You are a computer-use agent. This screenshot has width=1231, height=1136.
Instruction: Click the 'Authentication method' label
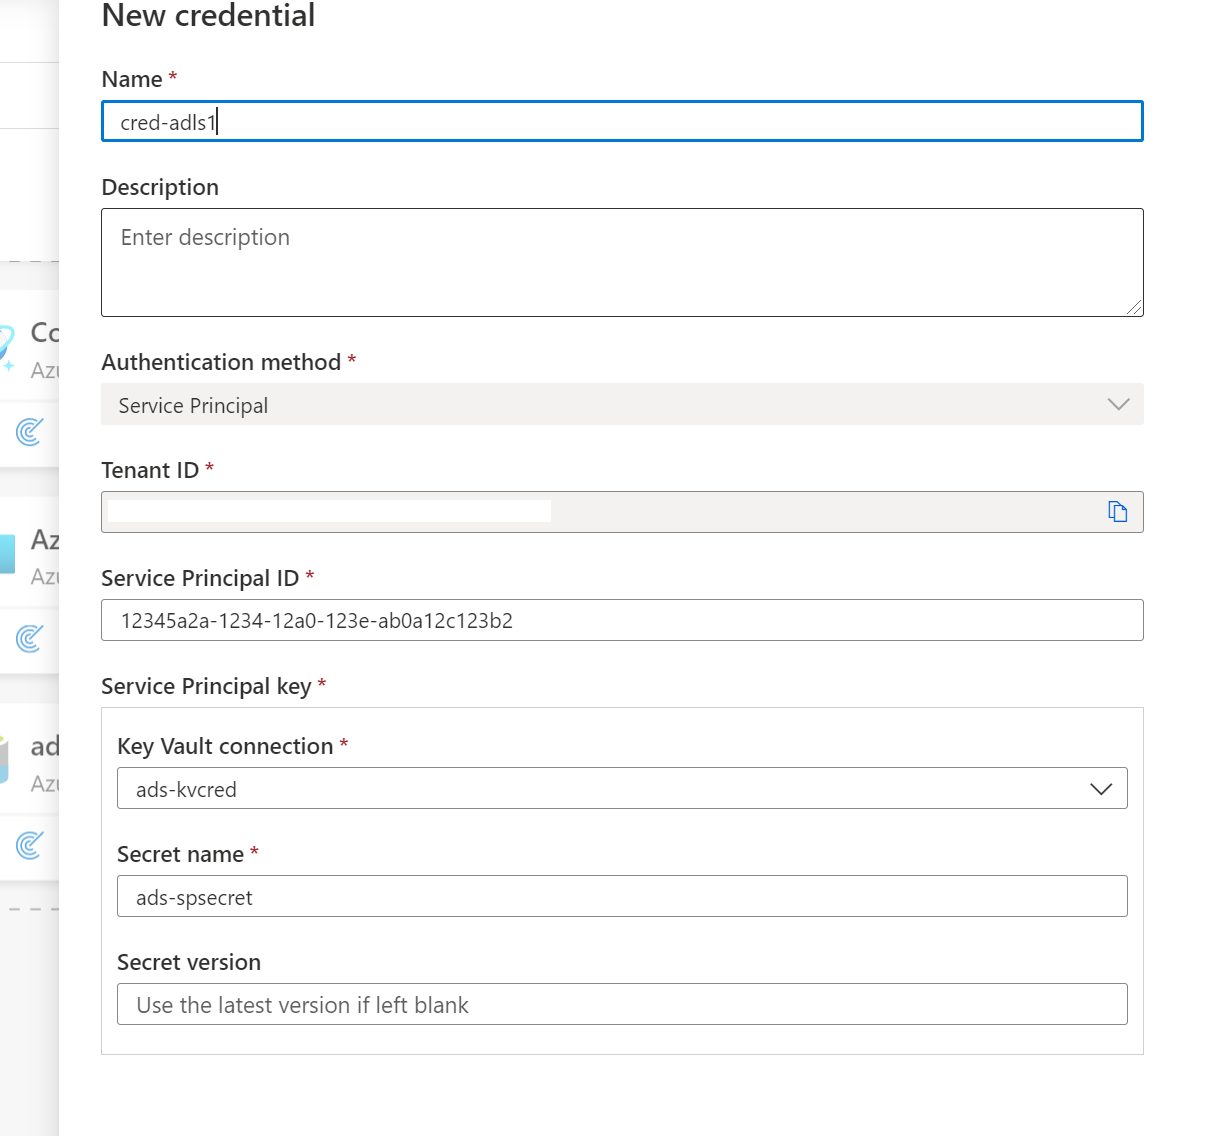coord(221,362)
